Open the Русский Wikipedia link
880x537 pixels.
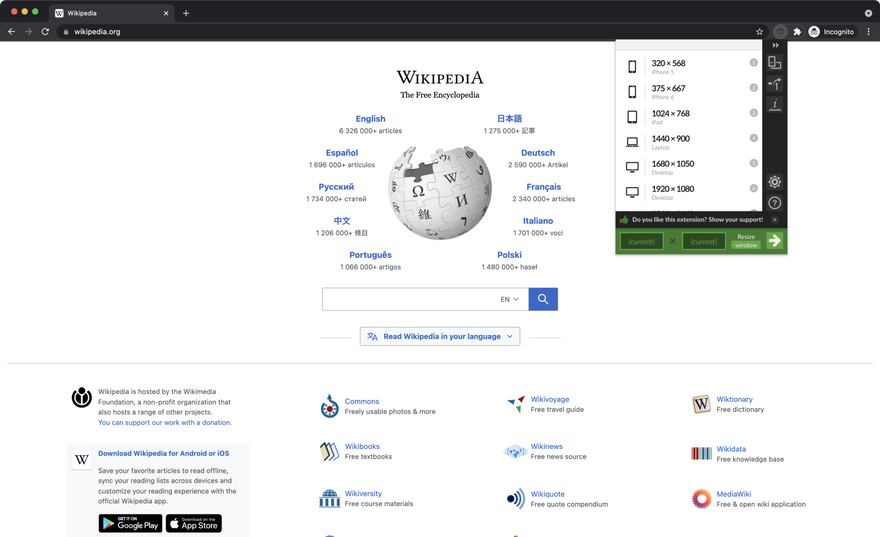pos(336,187)
